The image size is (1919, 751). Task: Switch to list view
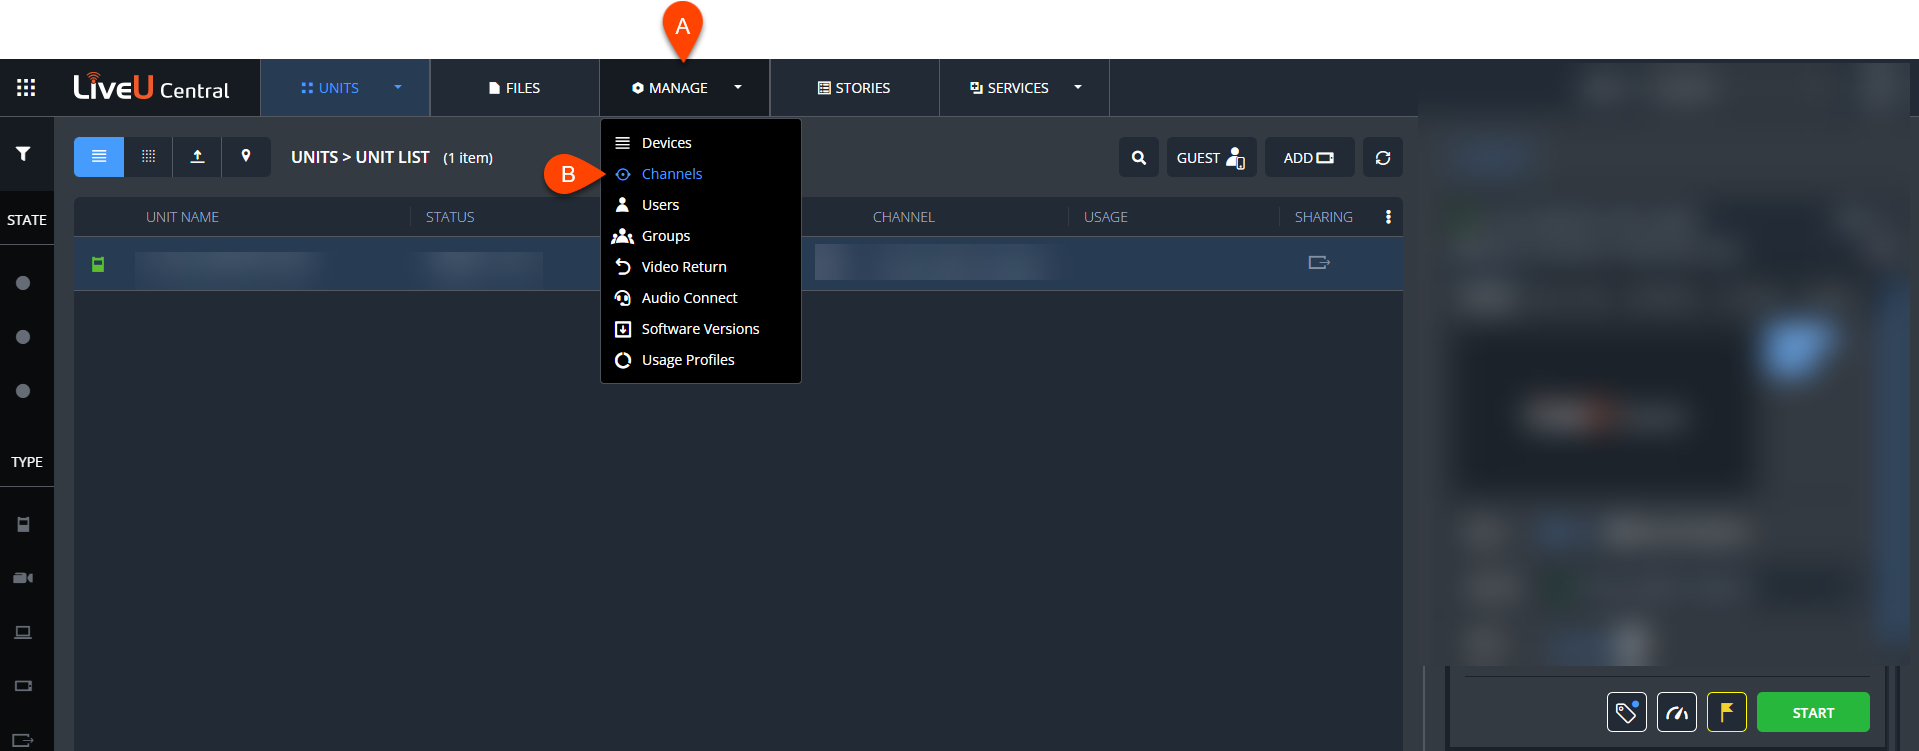(x=99, y=157)
